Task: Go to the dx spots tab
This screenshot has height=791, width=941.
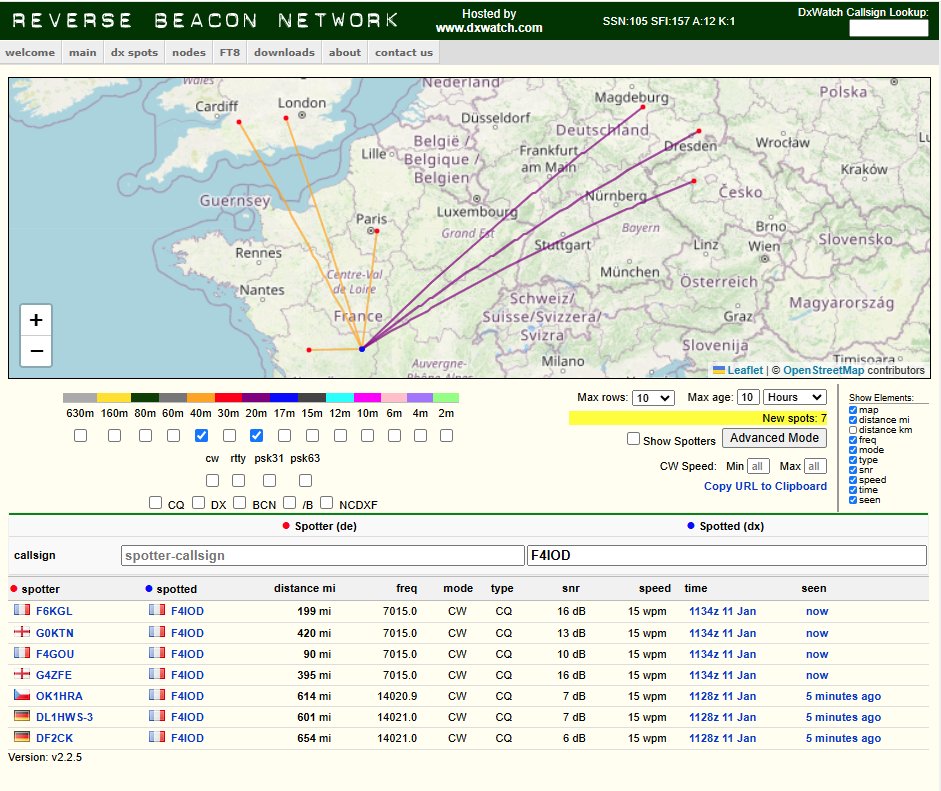Action: coord(134,52)
